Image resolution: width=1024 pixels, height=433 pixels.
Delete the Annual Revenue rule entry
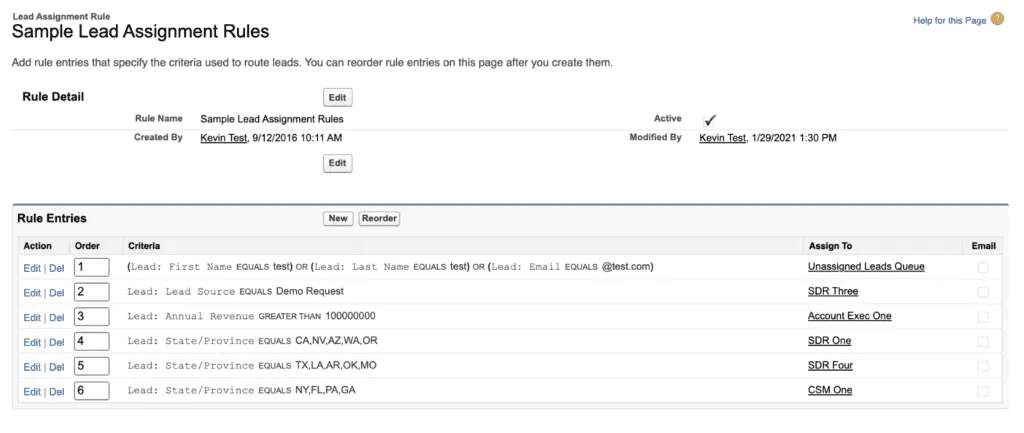coord(57,317)
